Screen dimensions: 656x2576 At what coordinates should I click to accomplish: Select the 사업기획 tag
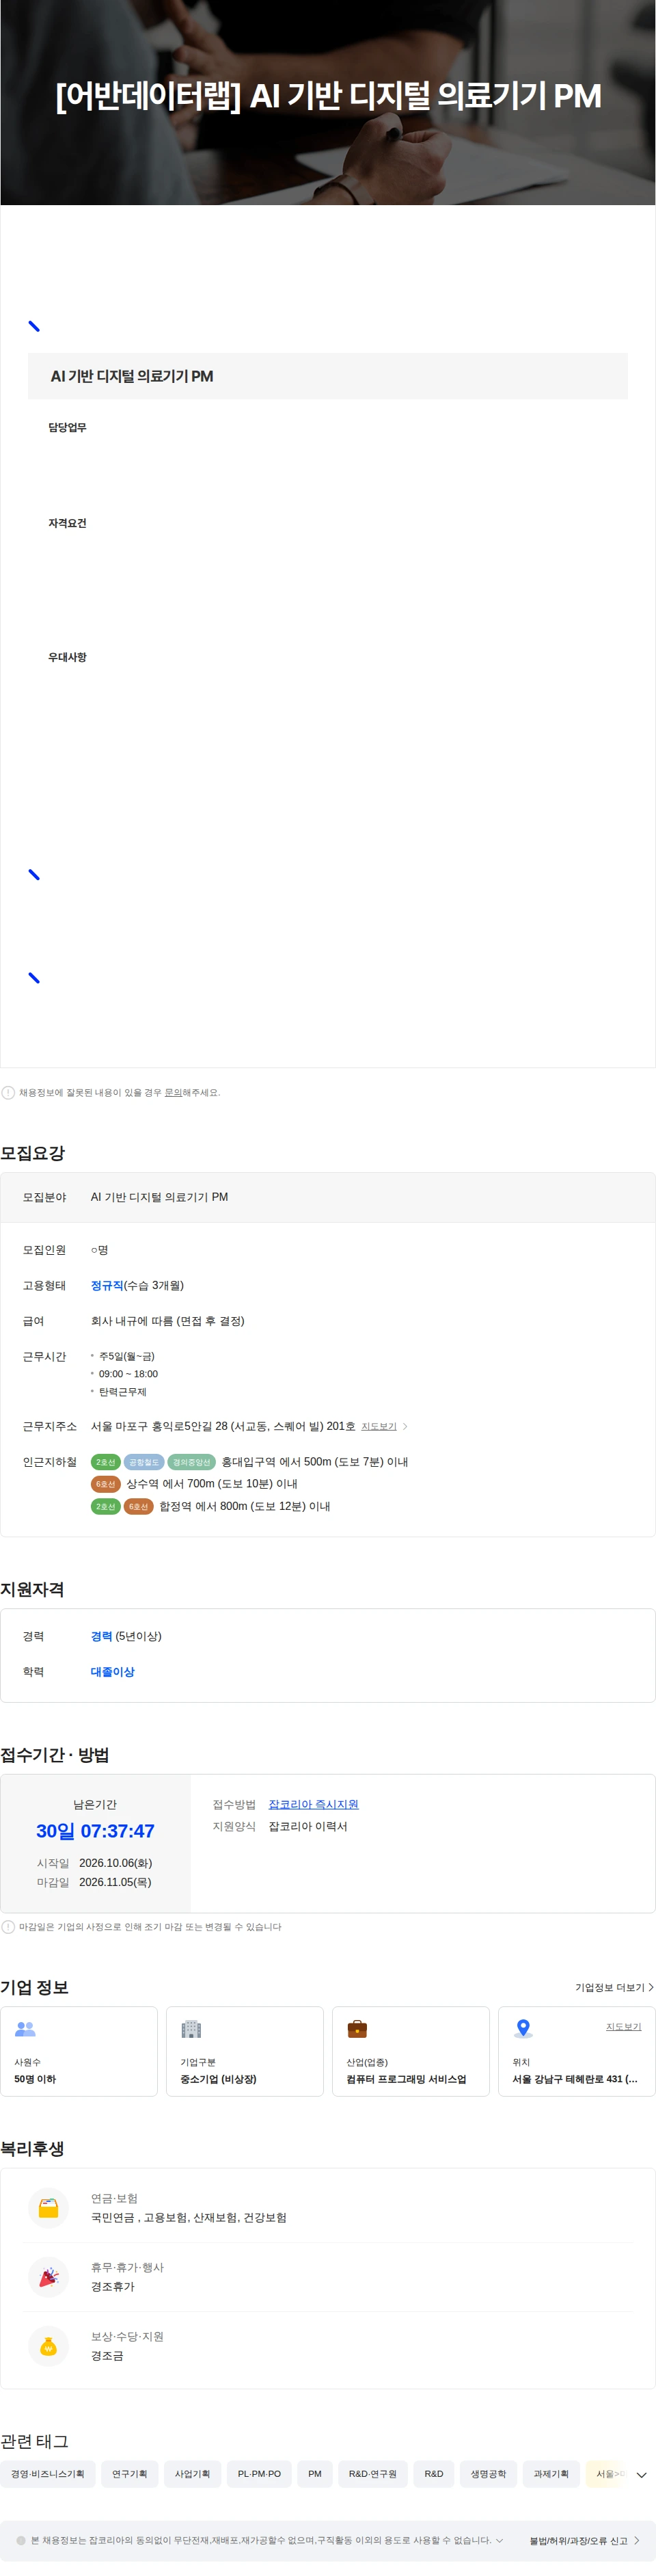[x=192, y=2474]
